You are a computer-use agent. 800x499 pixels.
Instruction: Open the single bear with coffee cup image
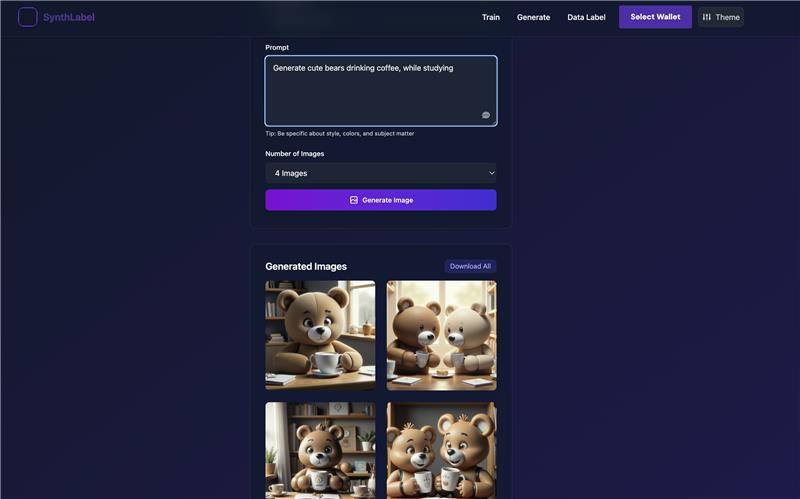pos(320,335)
